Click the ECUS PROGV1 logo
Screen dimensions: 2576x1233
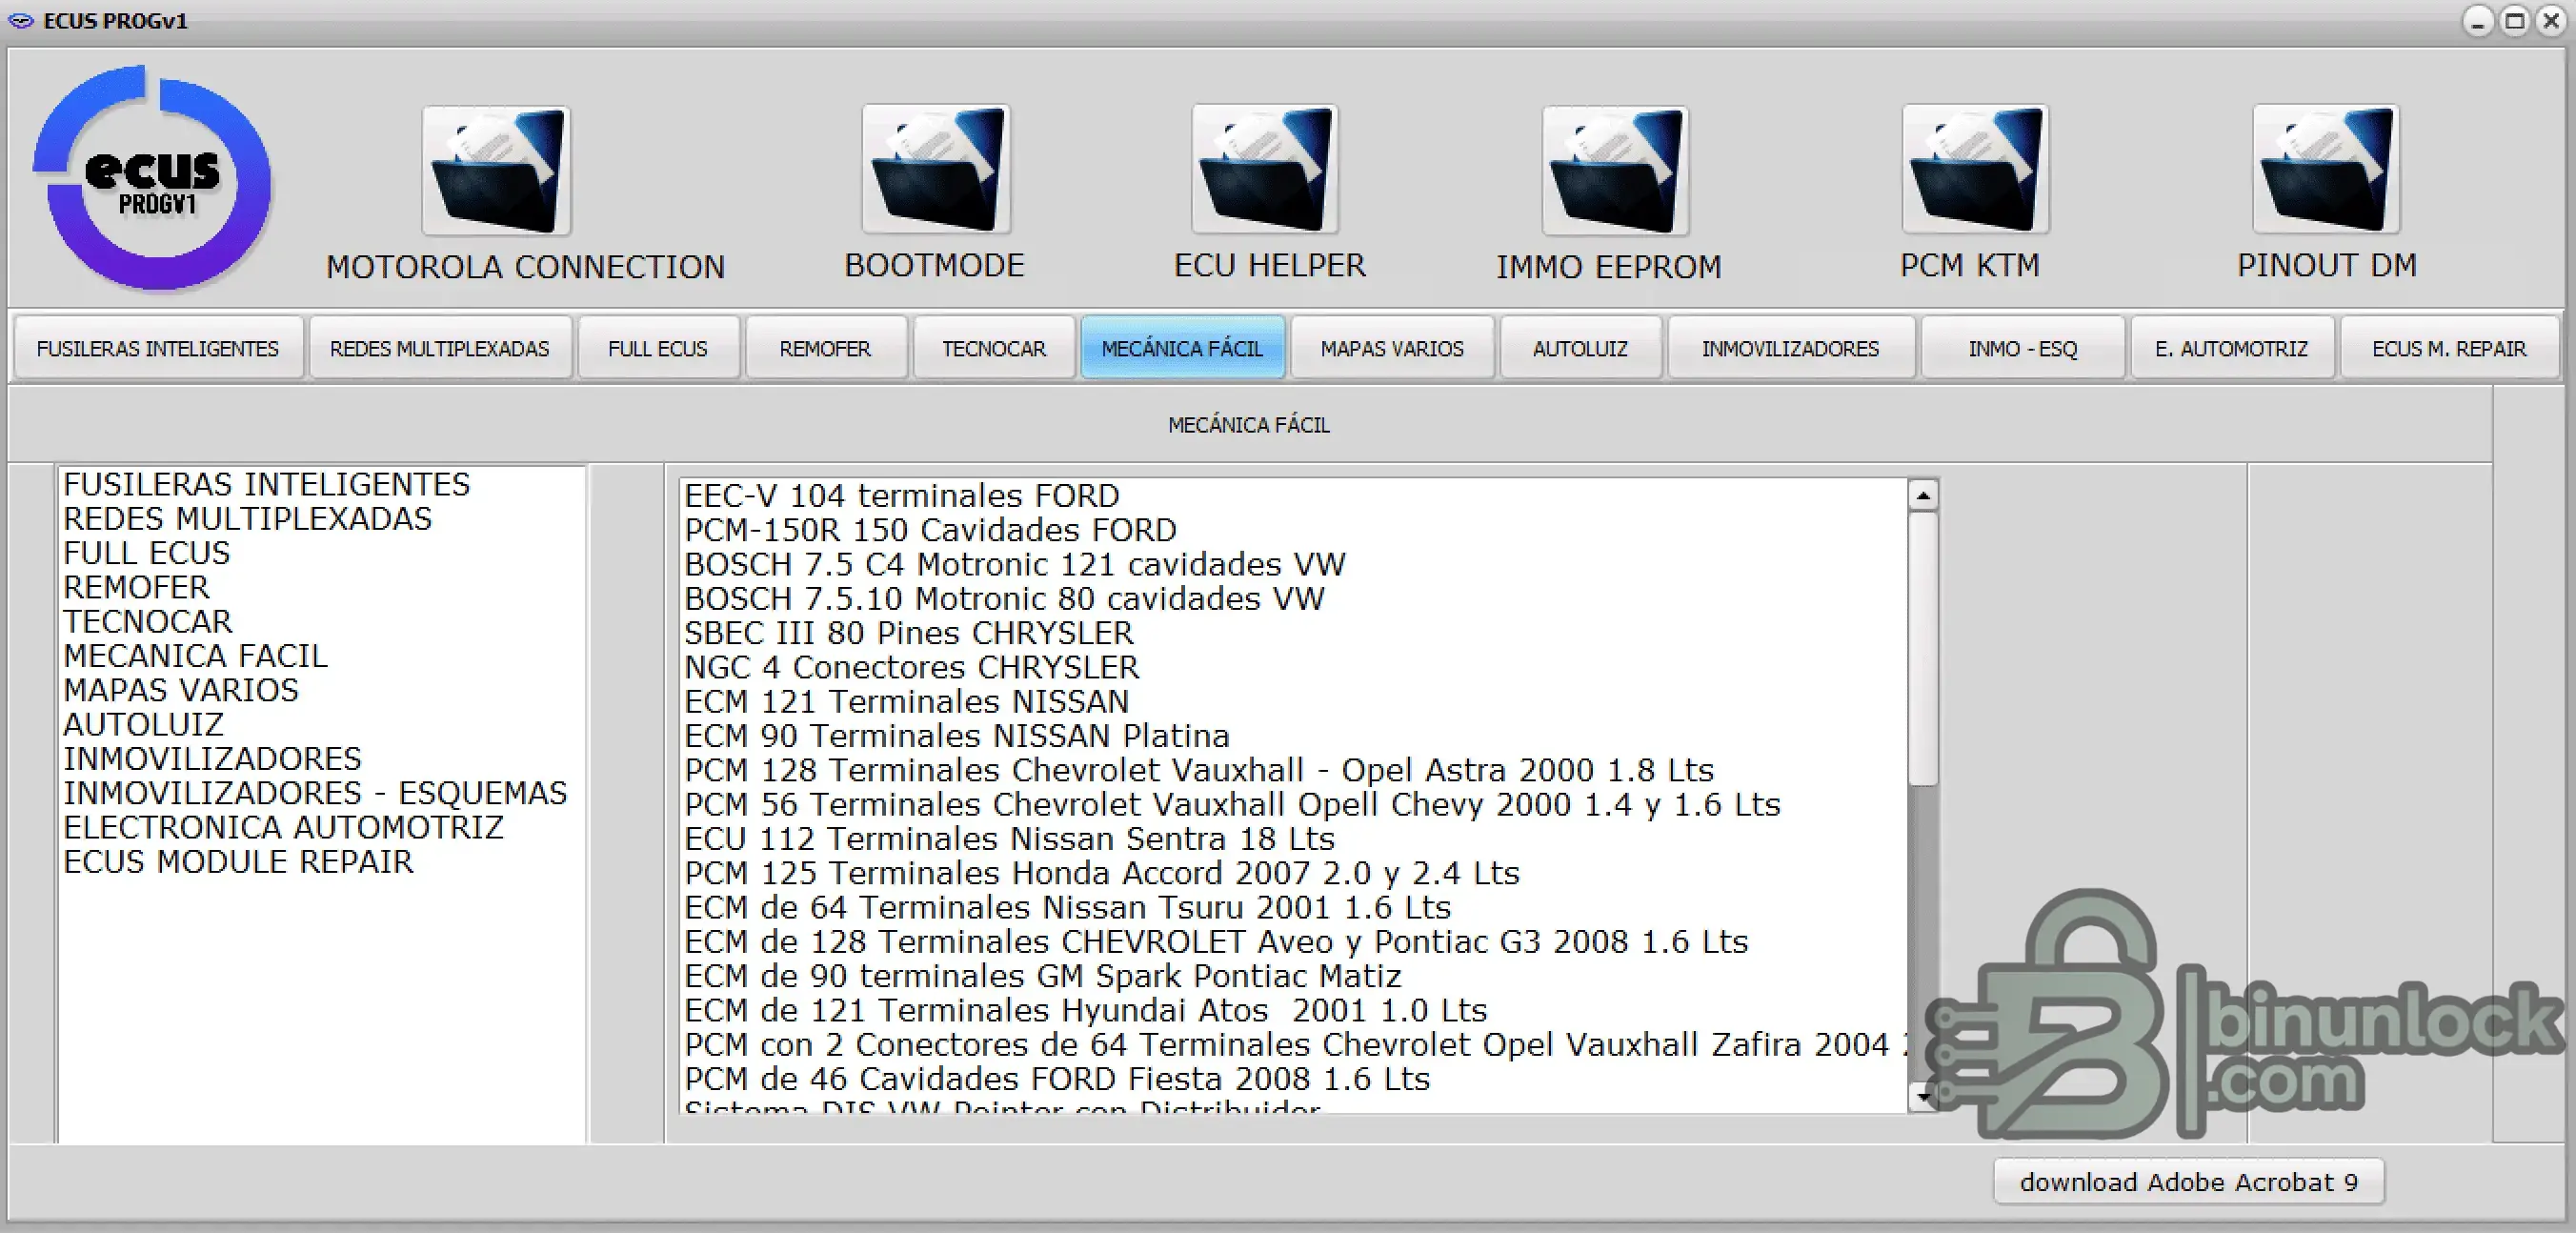[152, 178]
